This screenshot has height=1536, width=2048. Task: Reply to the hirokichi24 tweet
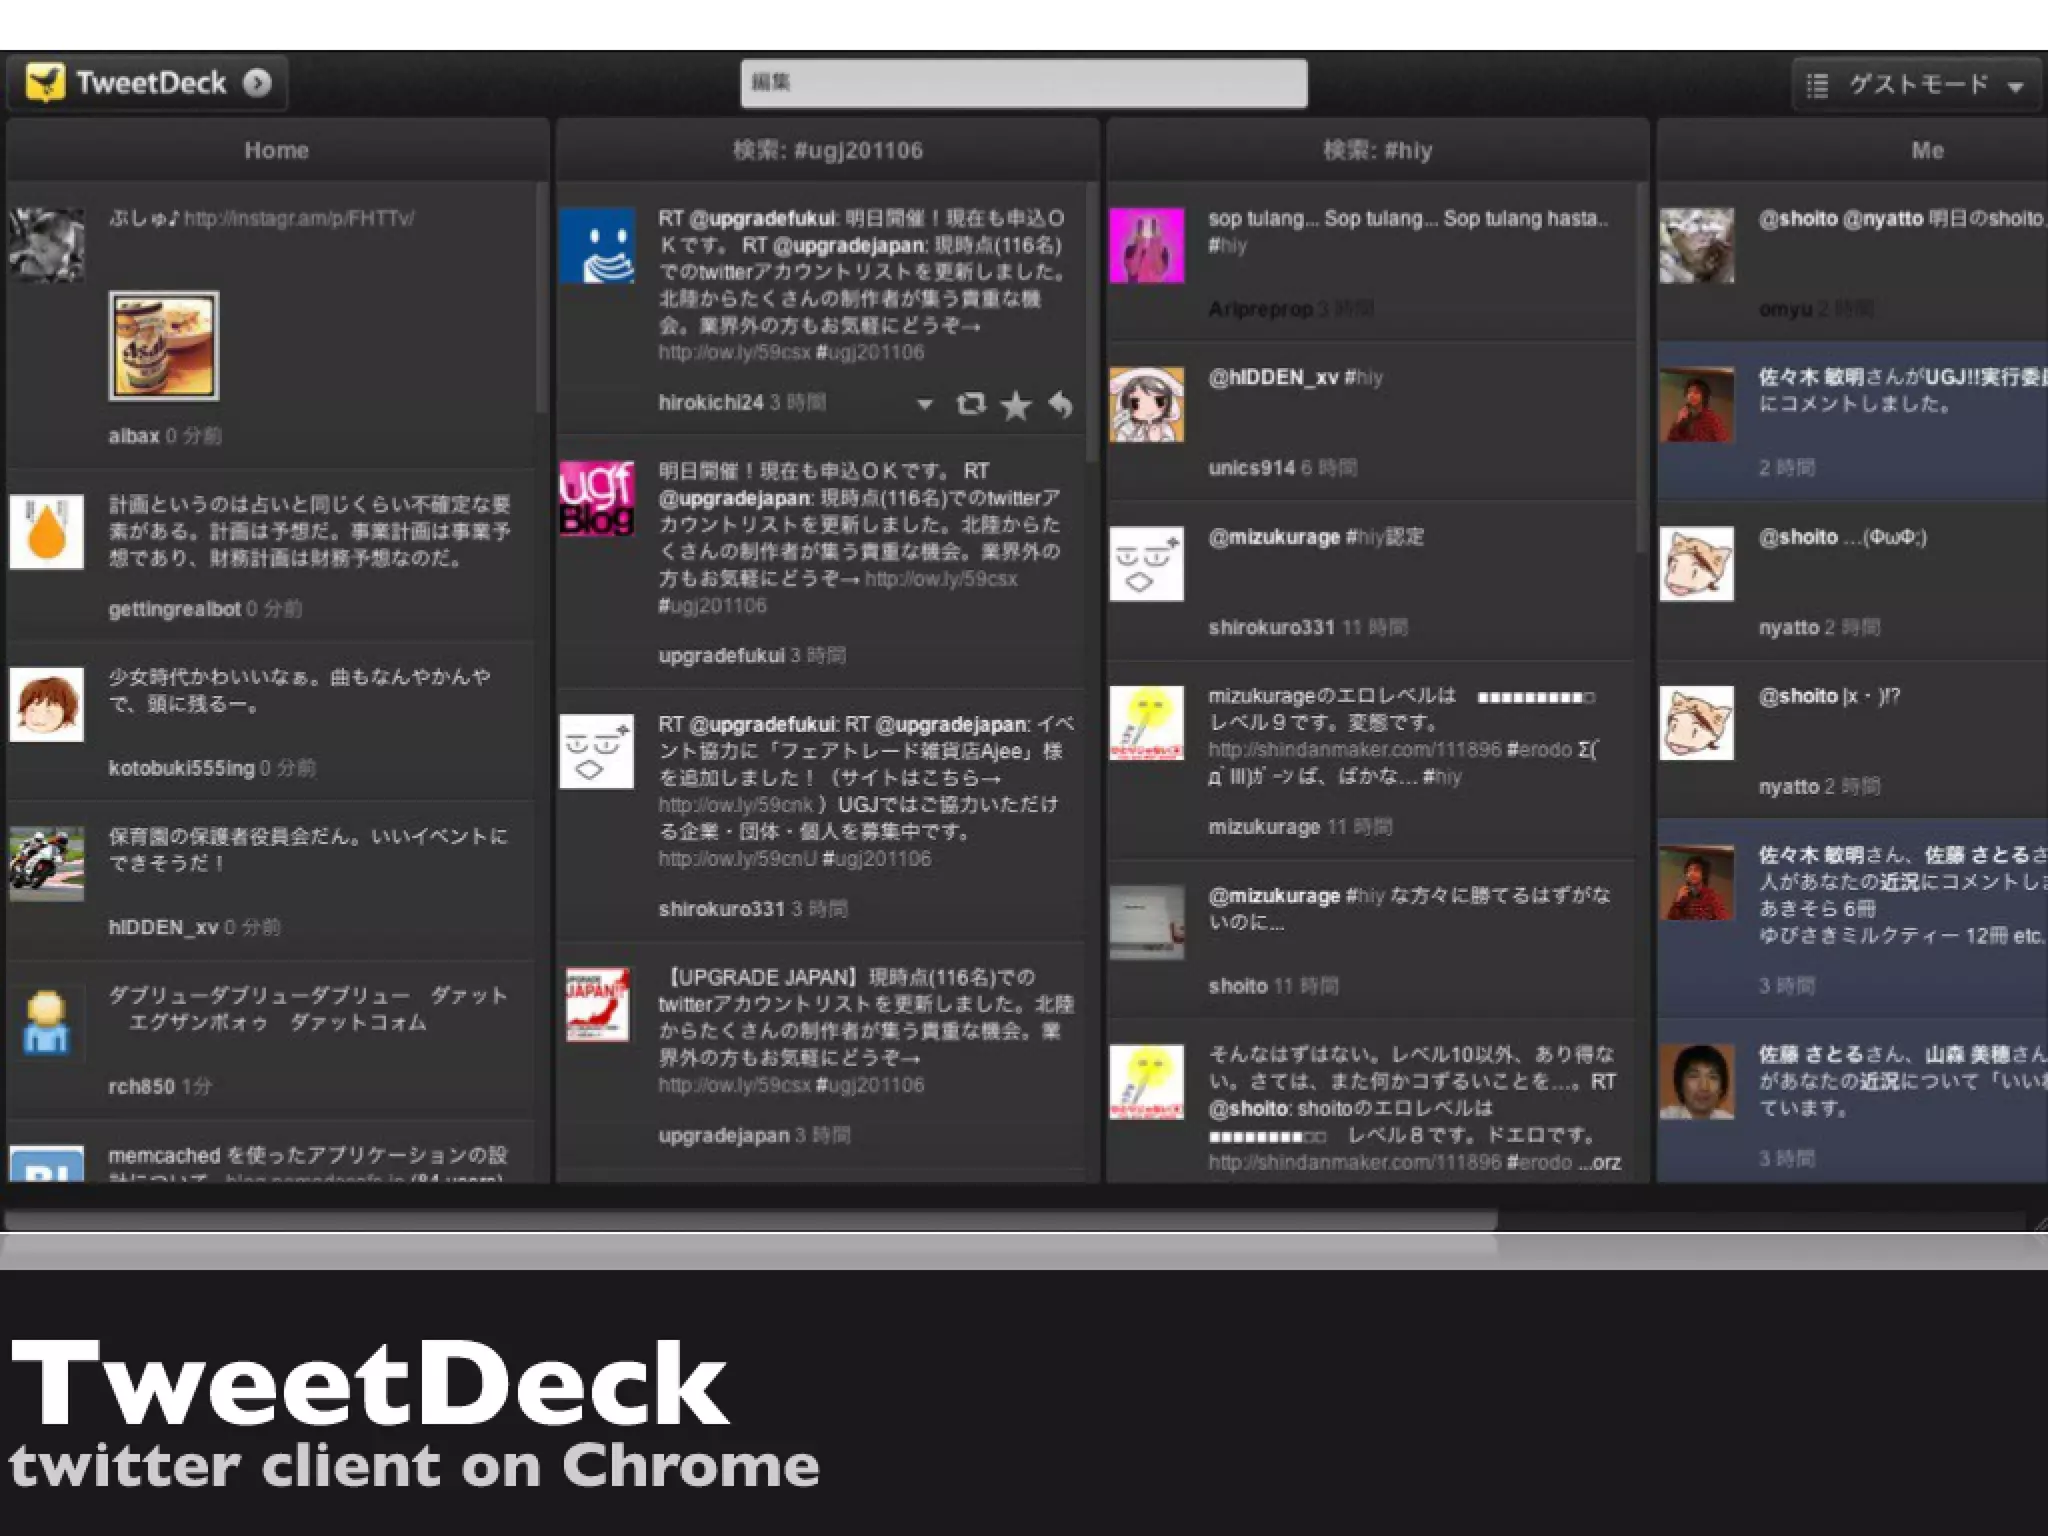pyautogui.click(x=1060, y=404)
